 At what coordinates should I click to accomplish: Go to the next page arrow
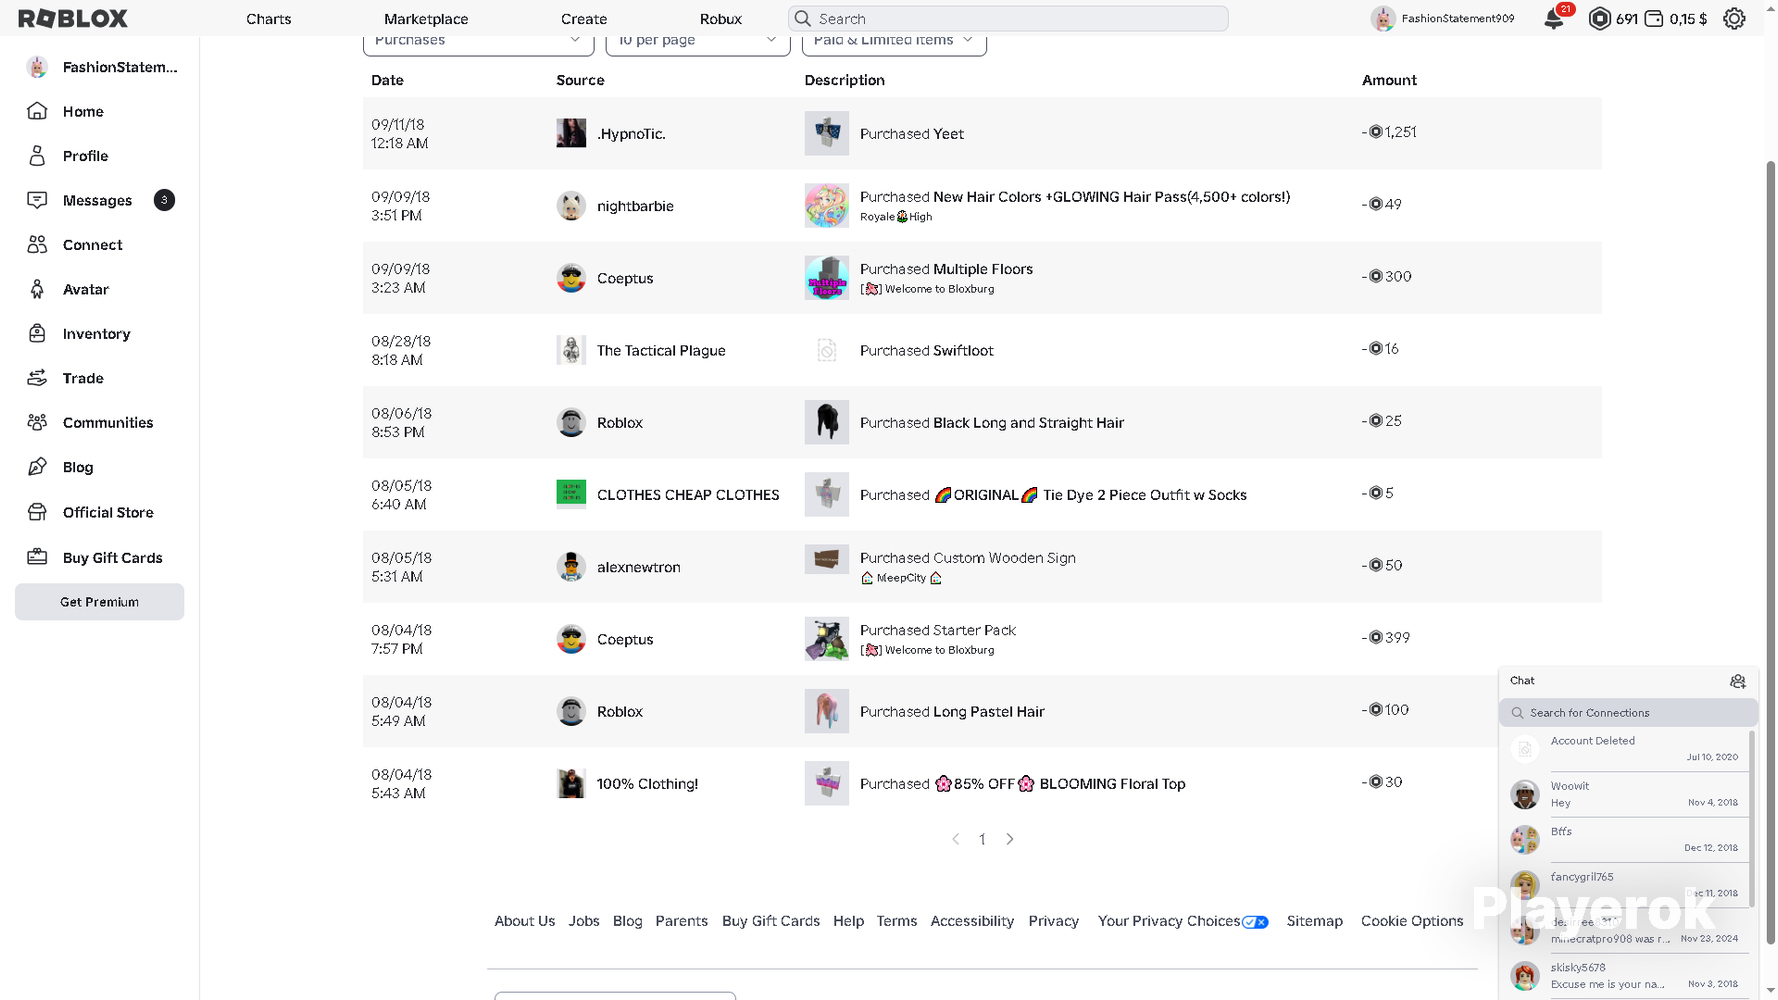point(1010,839)
